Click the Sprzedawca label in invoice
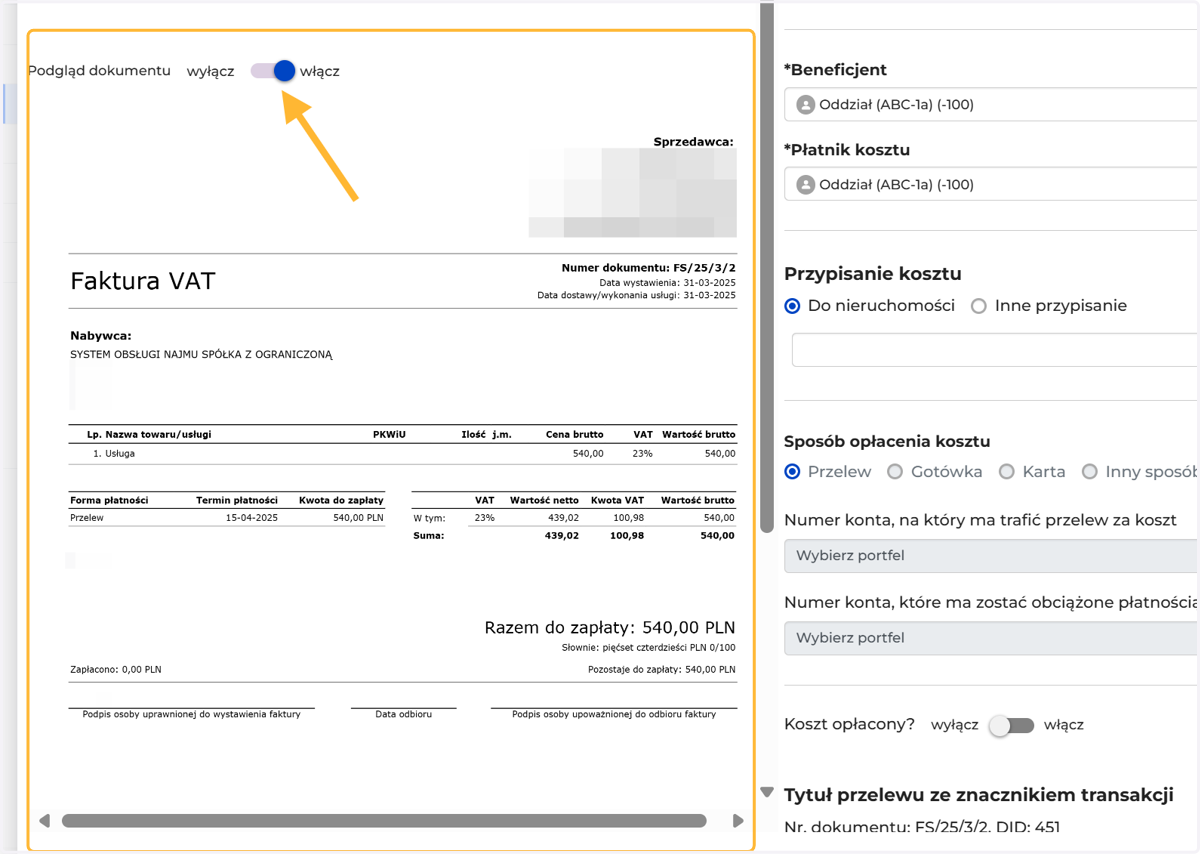This screenshot has height=854, width=1200. [694, 142]
